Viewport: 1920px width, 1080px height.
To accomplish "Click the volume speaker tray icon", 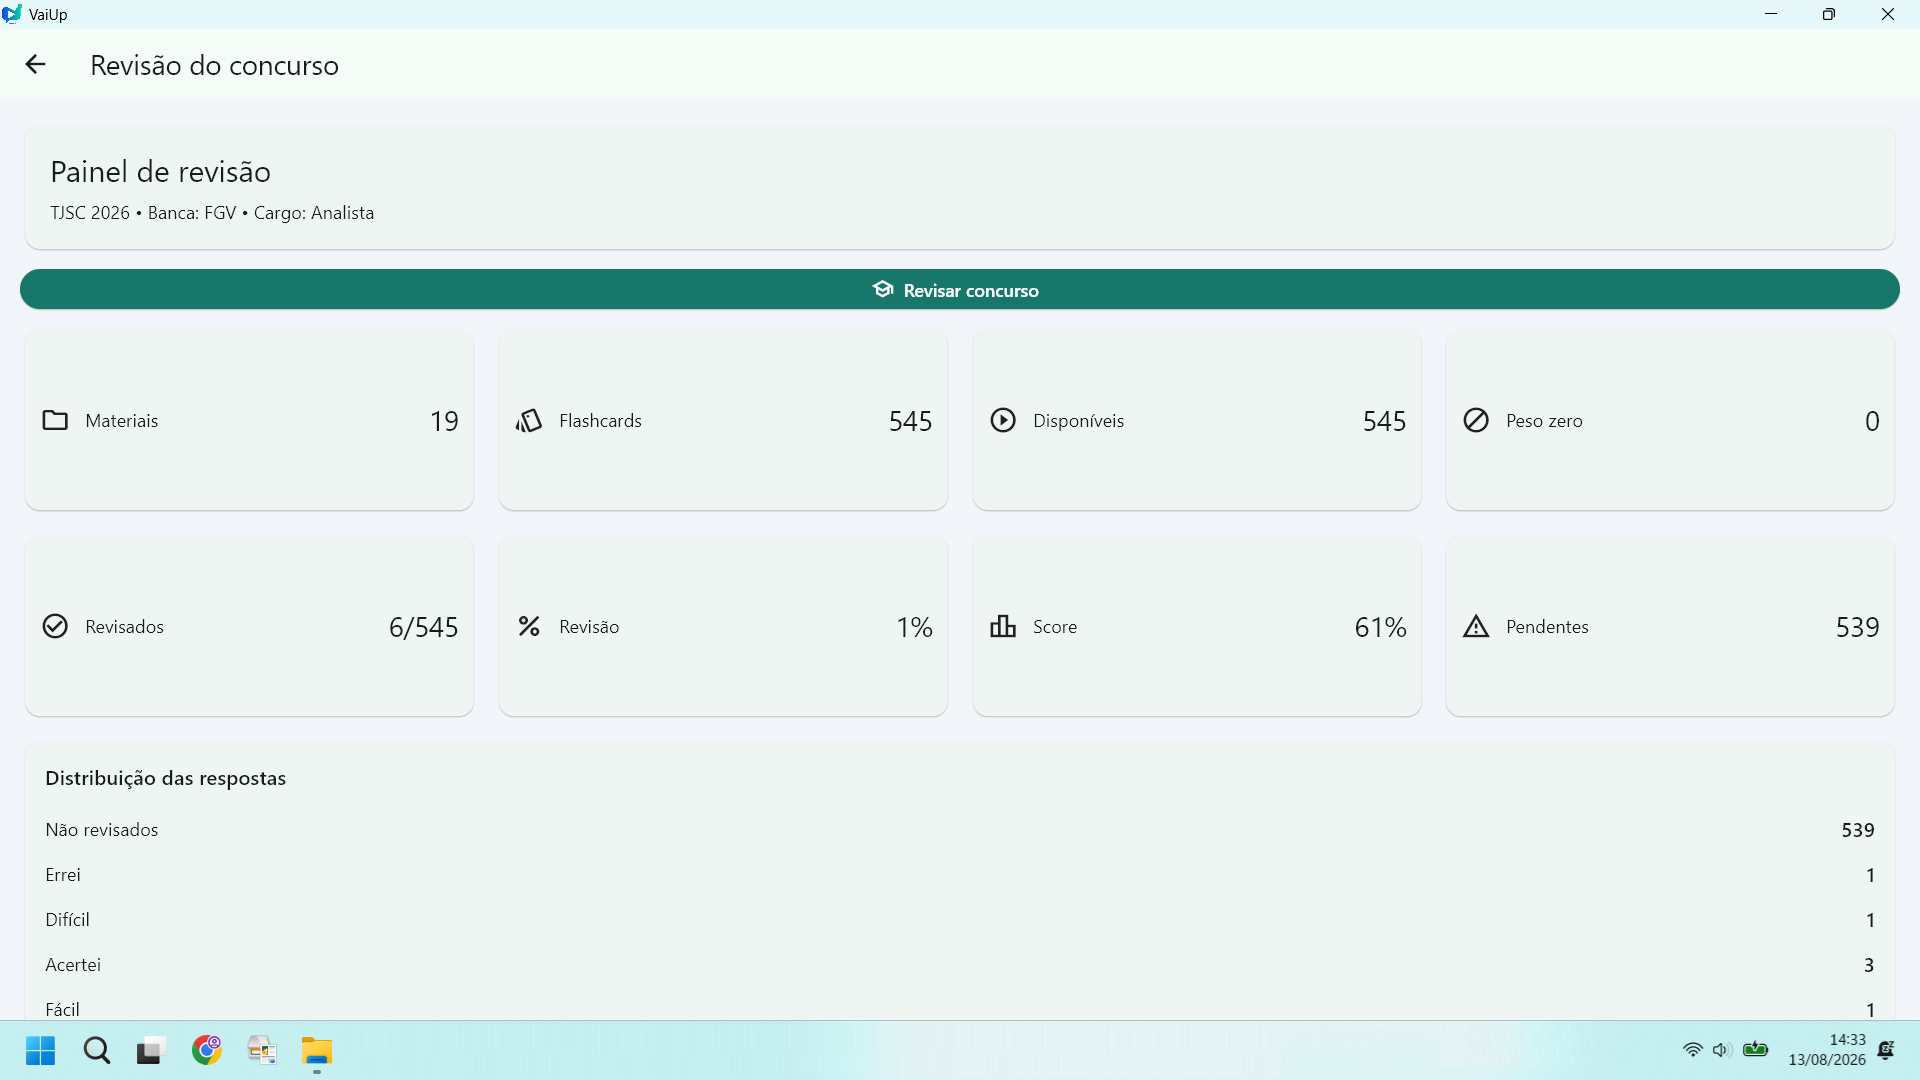I will click(1721, 1050).
